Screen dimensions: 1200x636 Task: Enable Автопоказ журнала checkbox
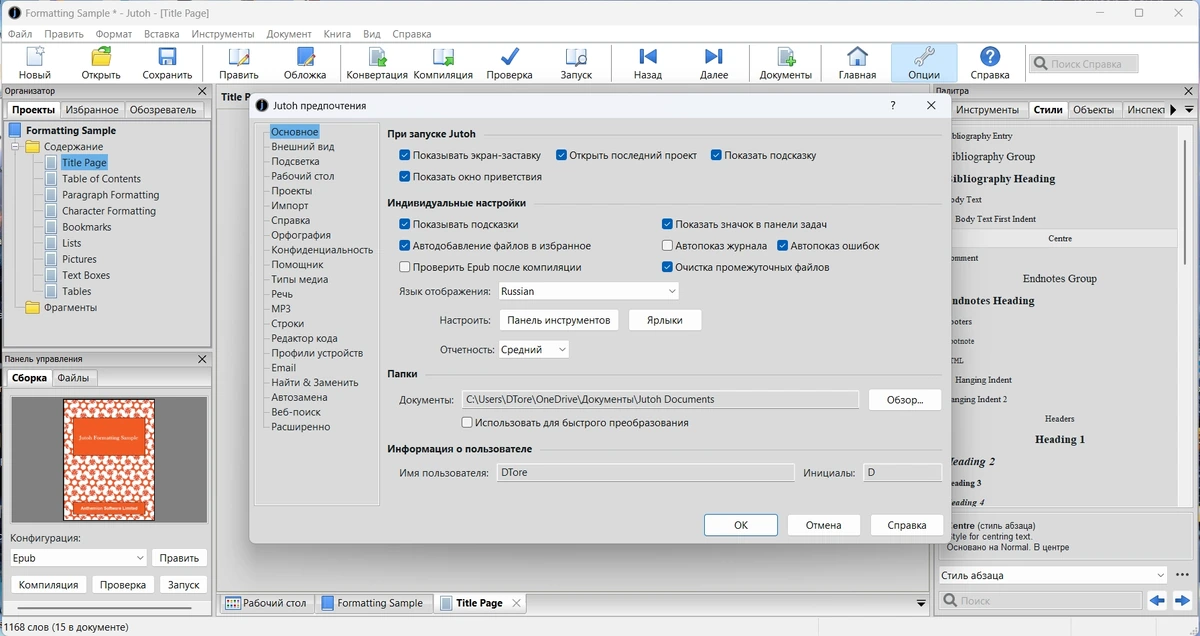coord(667,246)
